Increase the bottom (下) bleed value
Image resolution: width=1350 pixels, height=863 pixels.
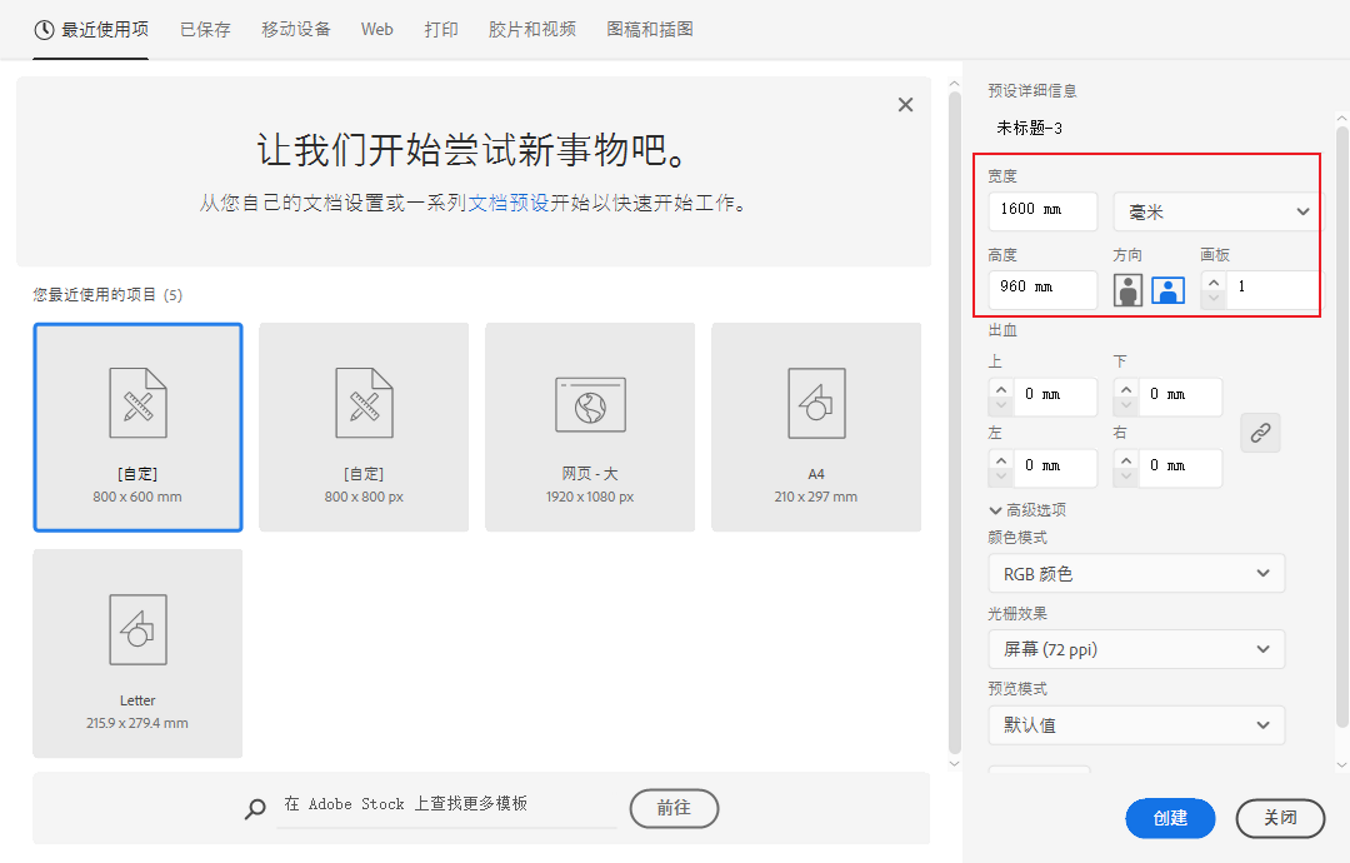[x=1126, y=389]
